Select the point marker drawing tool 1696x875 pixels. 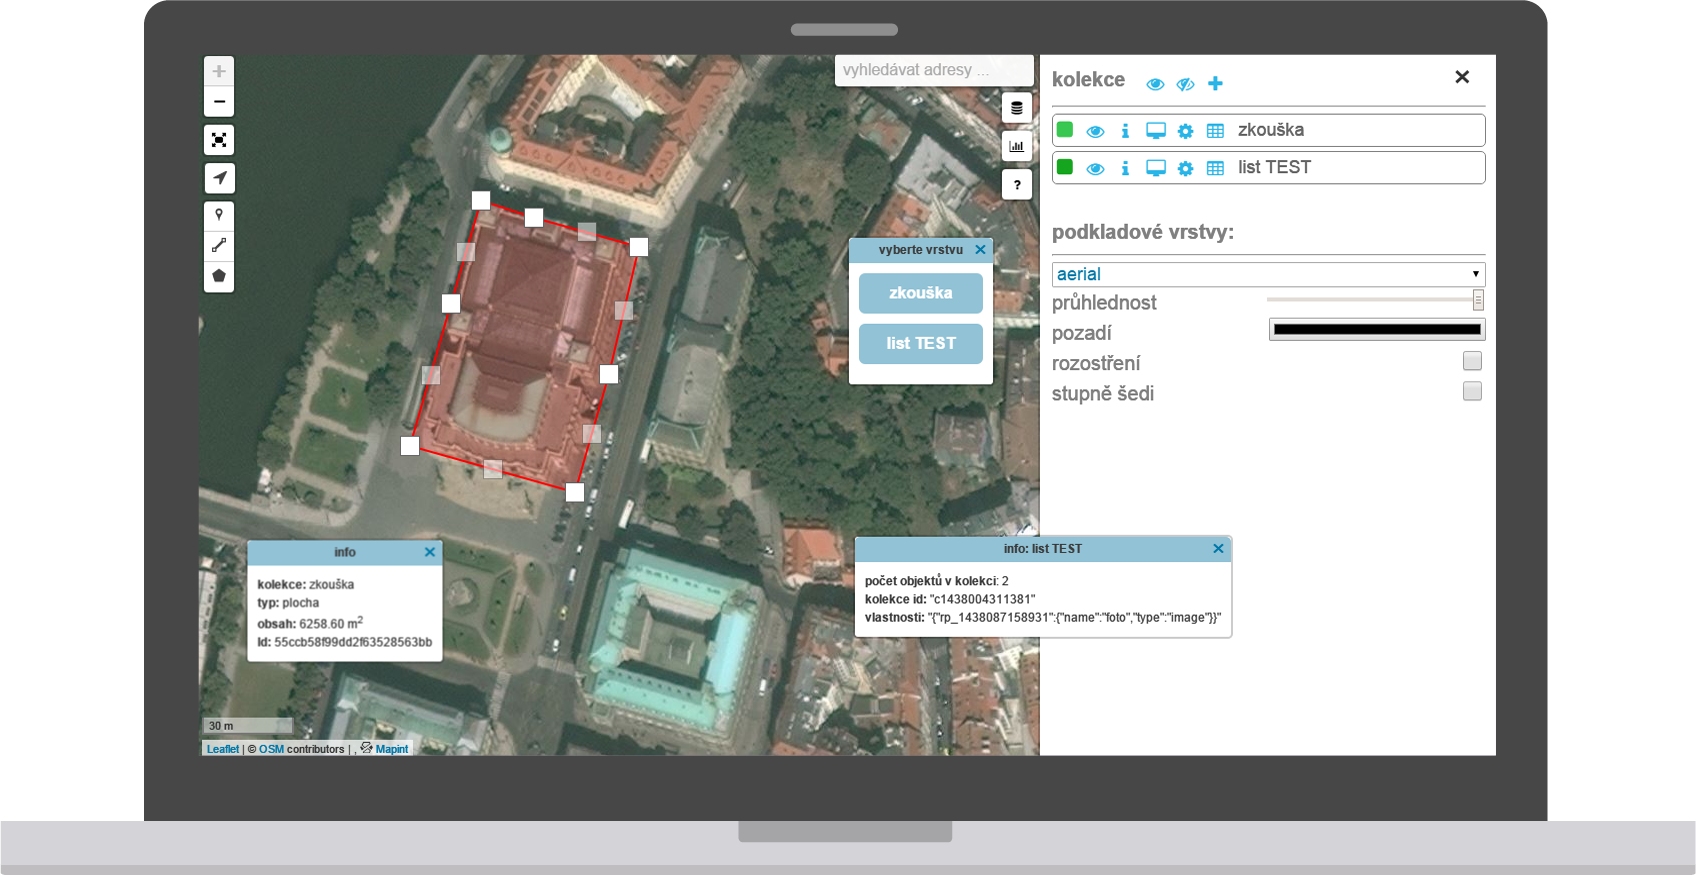pyautogui.click(x=219, y=215)
